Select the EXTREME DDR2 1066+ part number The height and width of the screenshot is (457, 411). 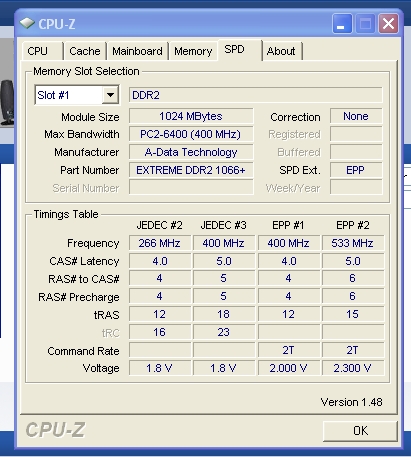(x=191, y=170)
